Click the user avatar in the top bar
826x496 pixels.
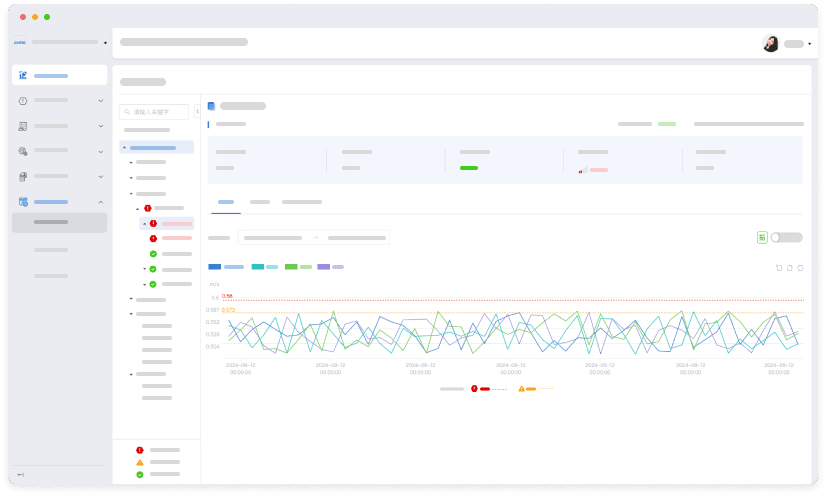pyautogui.click(x=770, y=43)
